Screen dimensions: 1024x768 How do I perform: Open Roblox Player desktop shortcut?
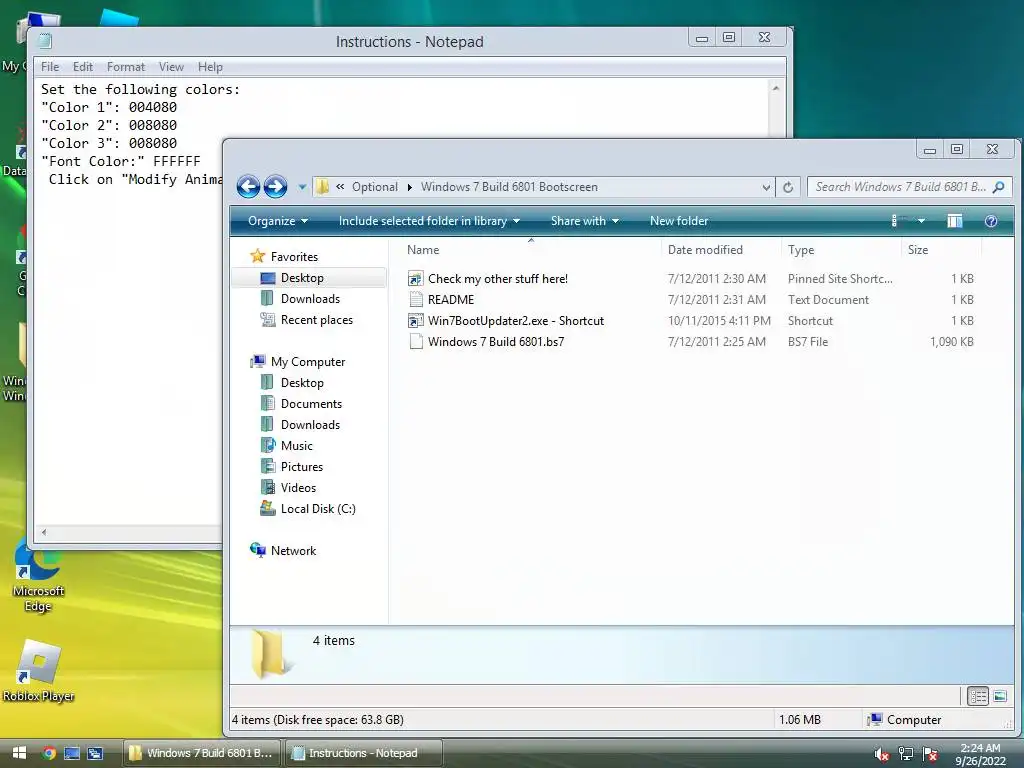point(38,671)
